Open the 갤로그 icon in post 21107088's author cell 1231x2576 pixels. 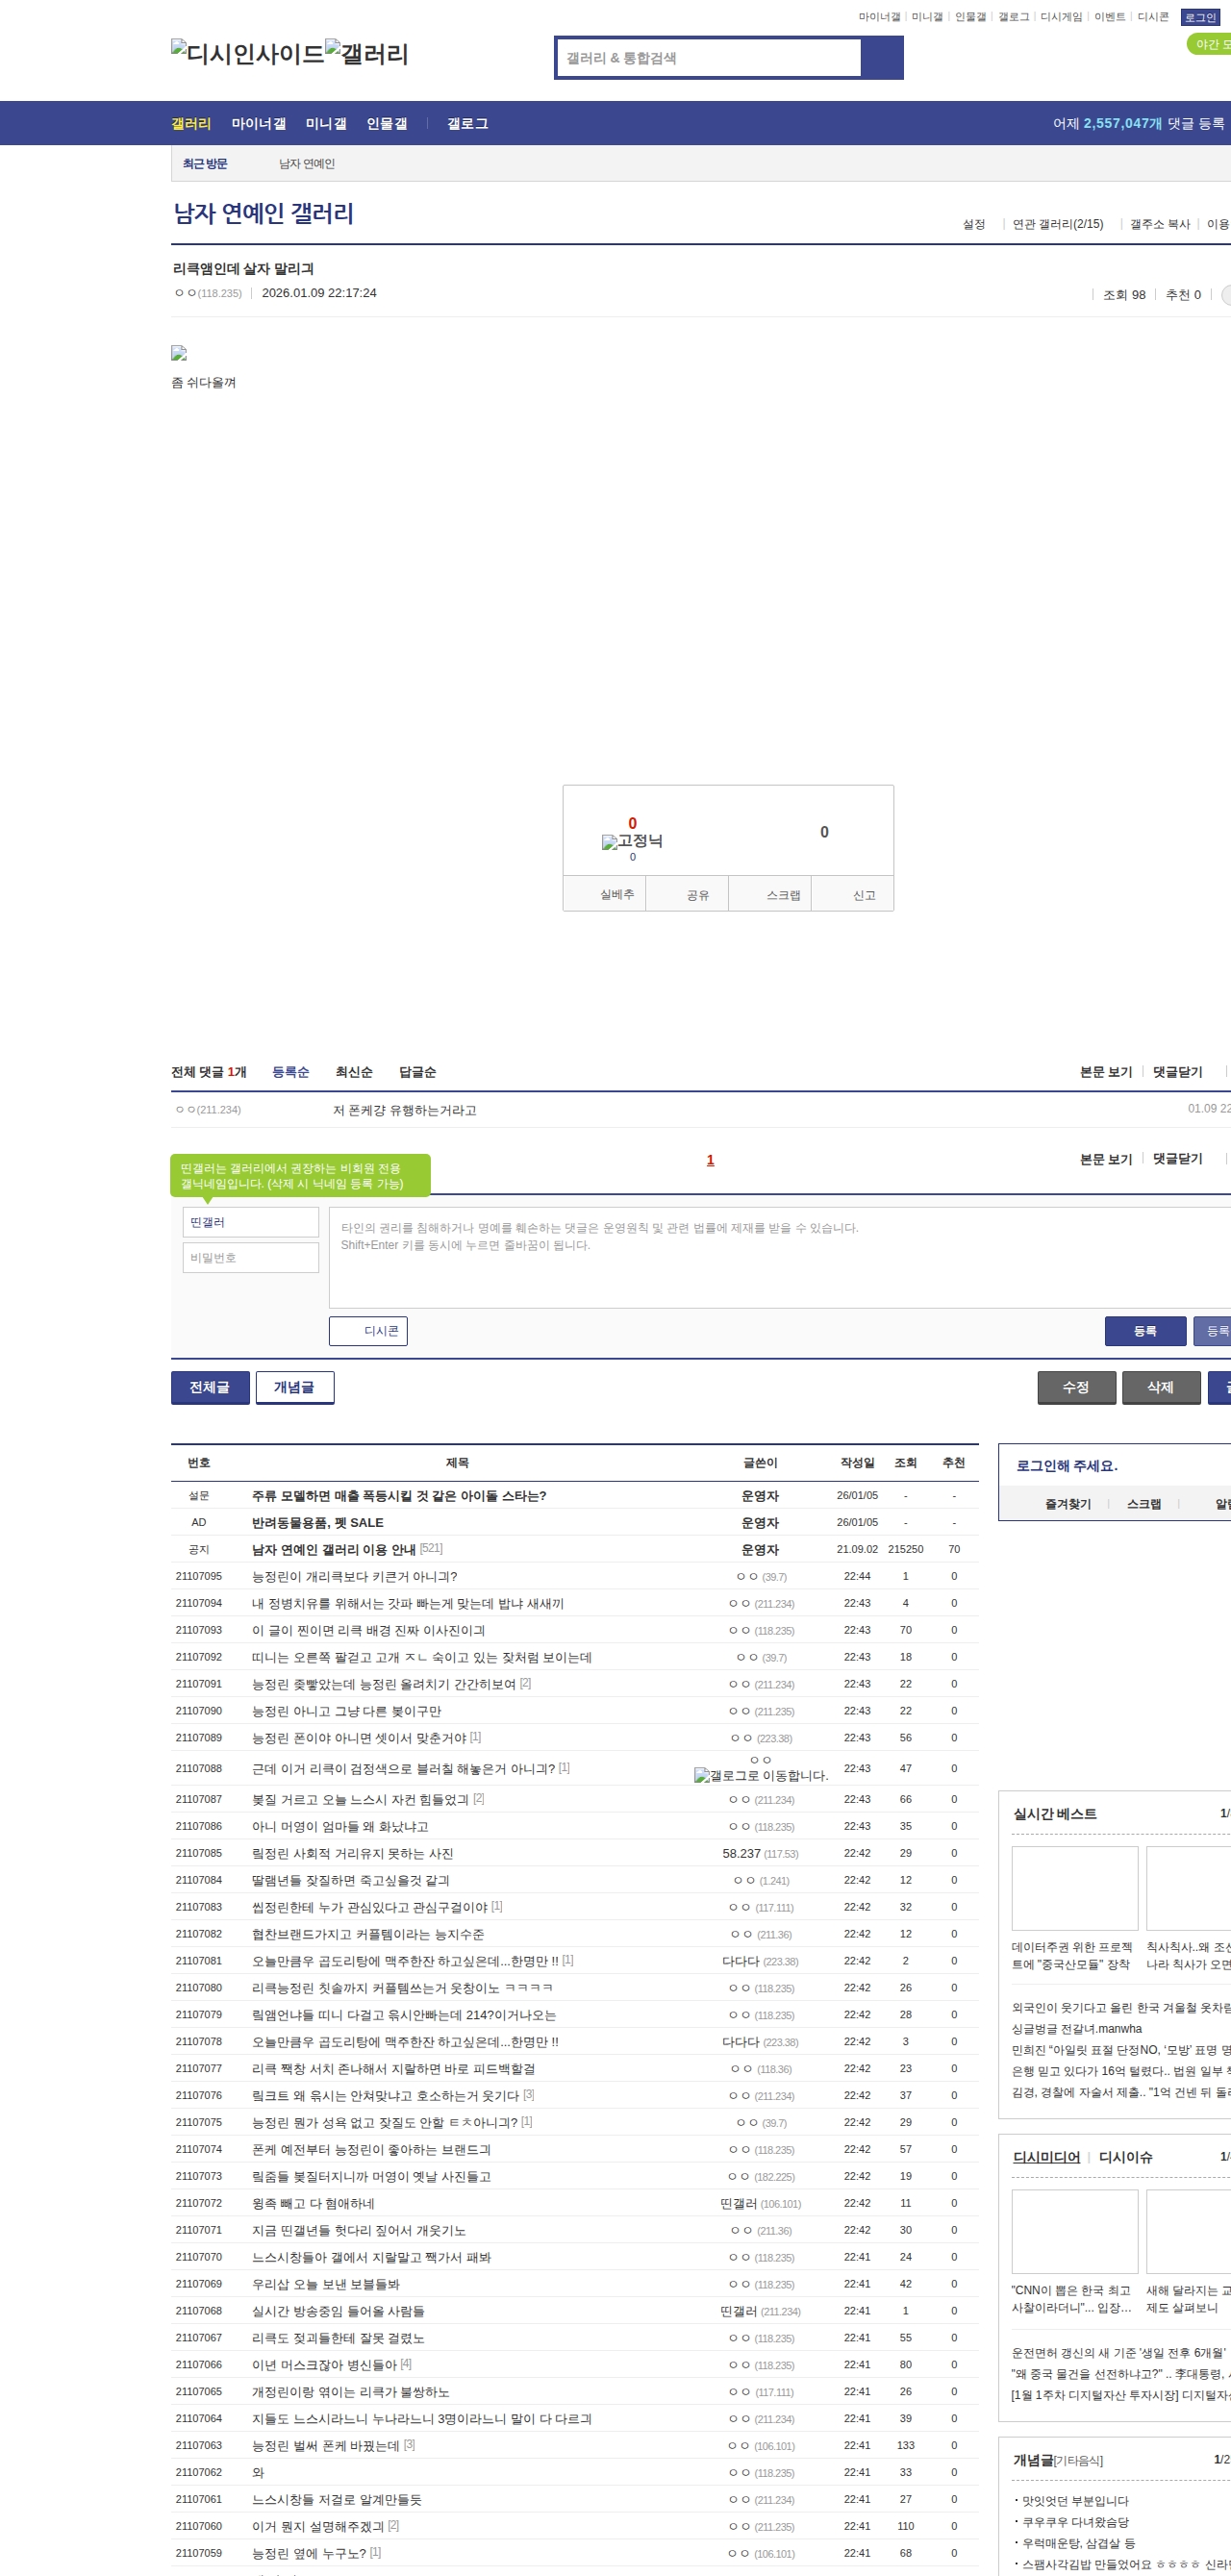click(x=761, y=1775)
